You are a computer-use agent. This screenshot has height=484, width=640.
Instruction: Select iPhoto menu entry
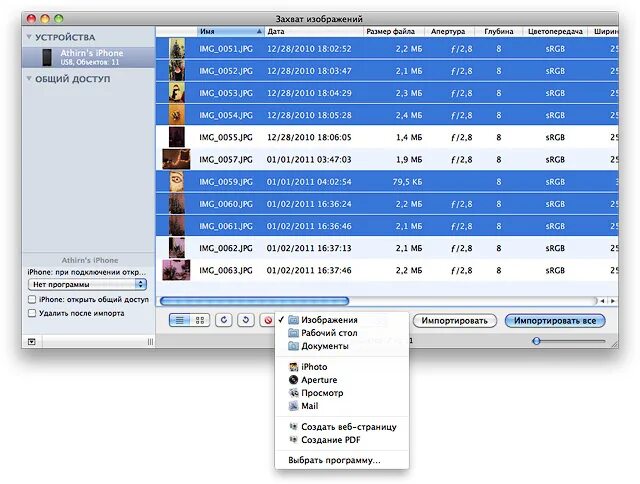[x=342, y=367]
